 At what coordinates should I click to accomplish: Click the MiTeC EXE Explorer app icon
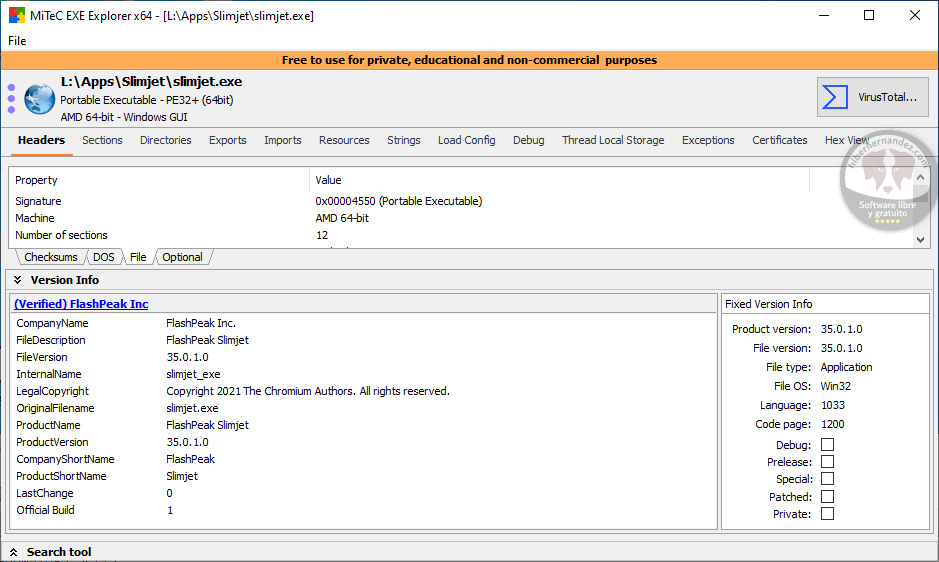[17, 16]
